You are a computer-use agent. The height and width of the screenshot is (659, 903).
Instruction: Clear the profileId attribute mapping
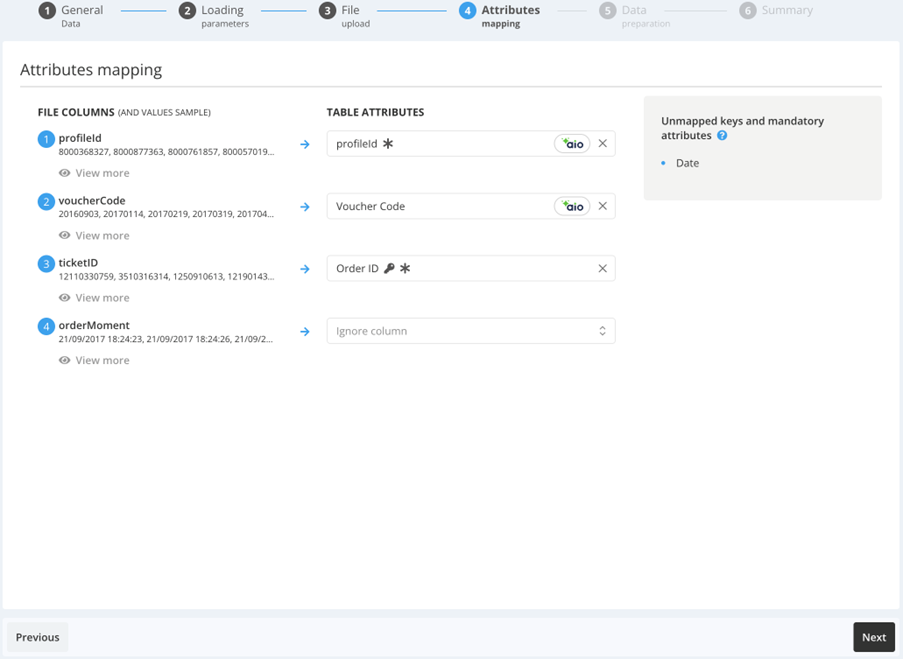coord(602,143)
